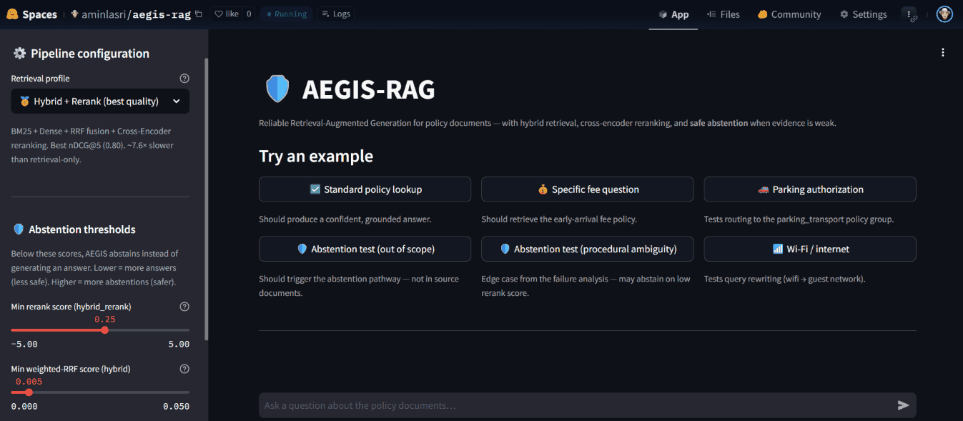Click the AEGIS-RAG title heading
The height and width of the screenshot is (421, 963).
(x=368, y=90)
